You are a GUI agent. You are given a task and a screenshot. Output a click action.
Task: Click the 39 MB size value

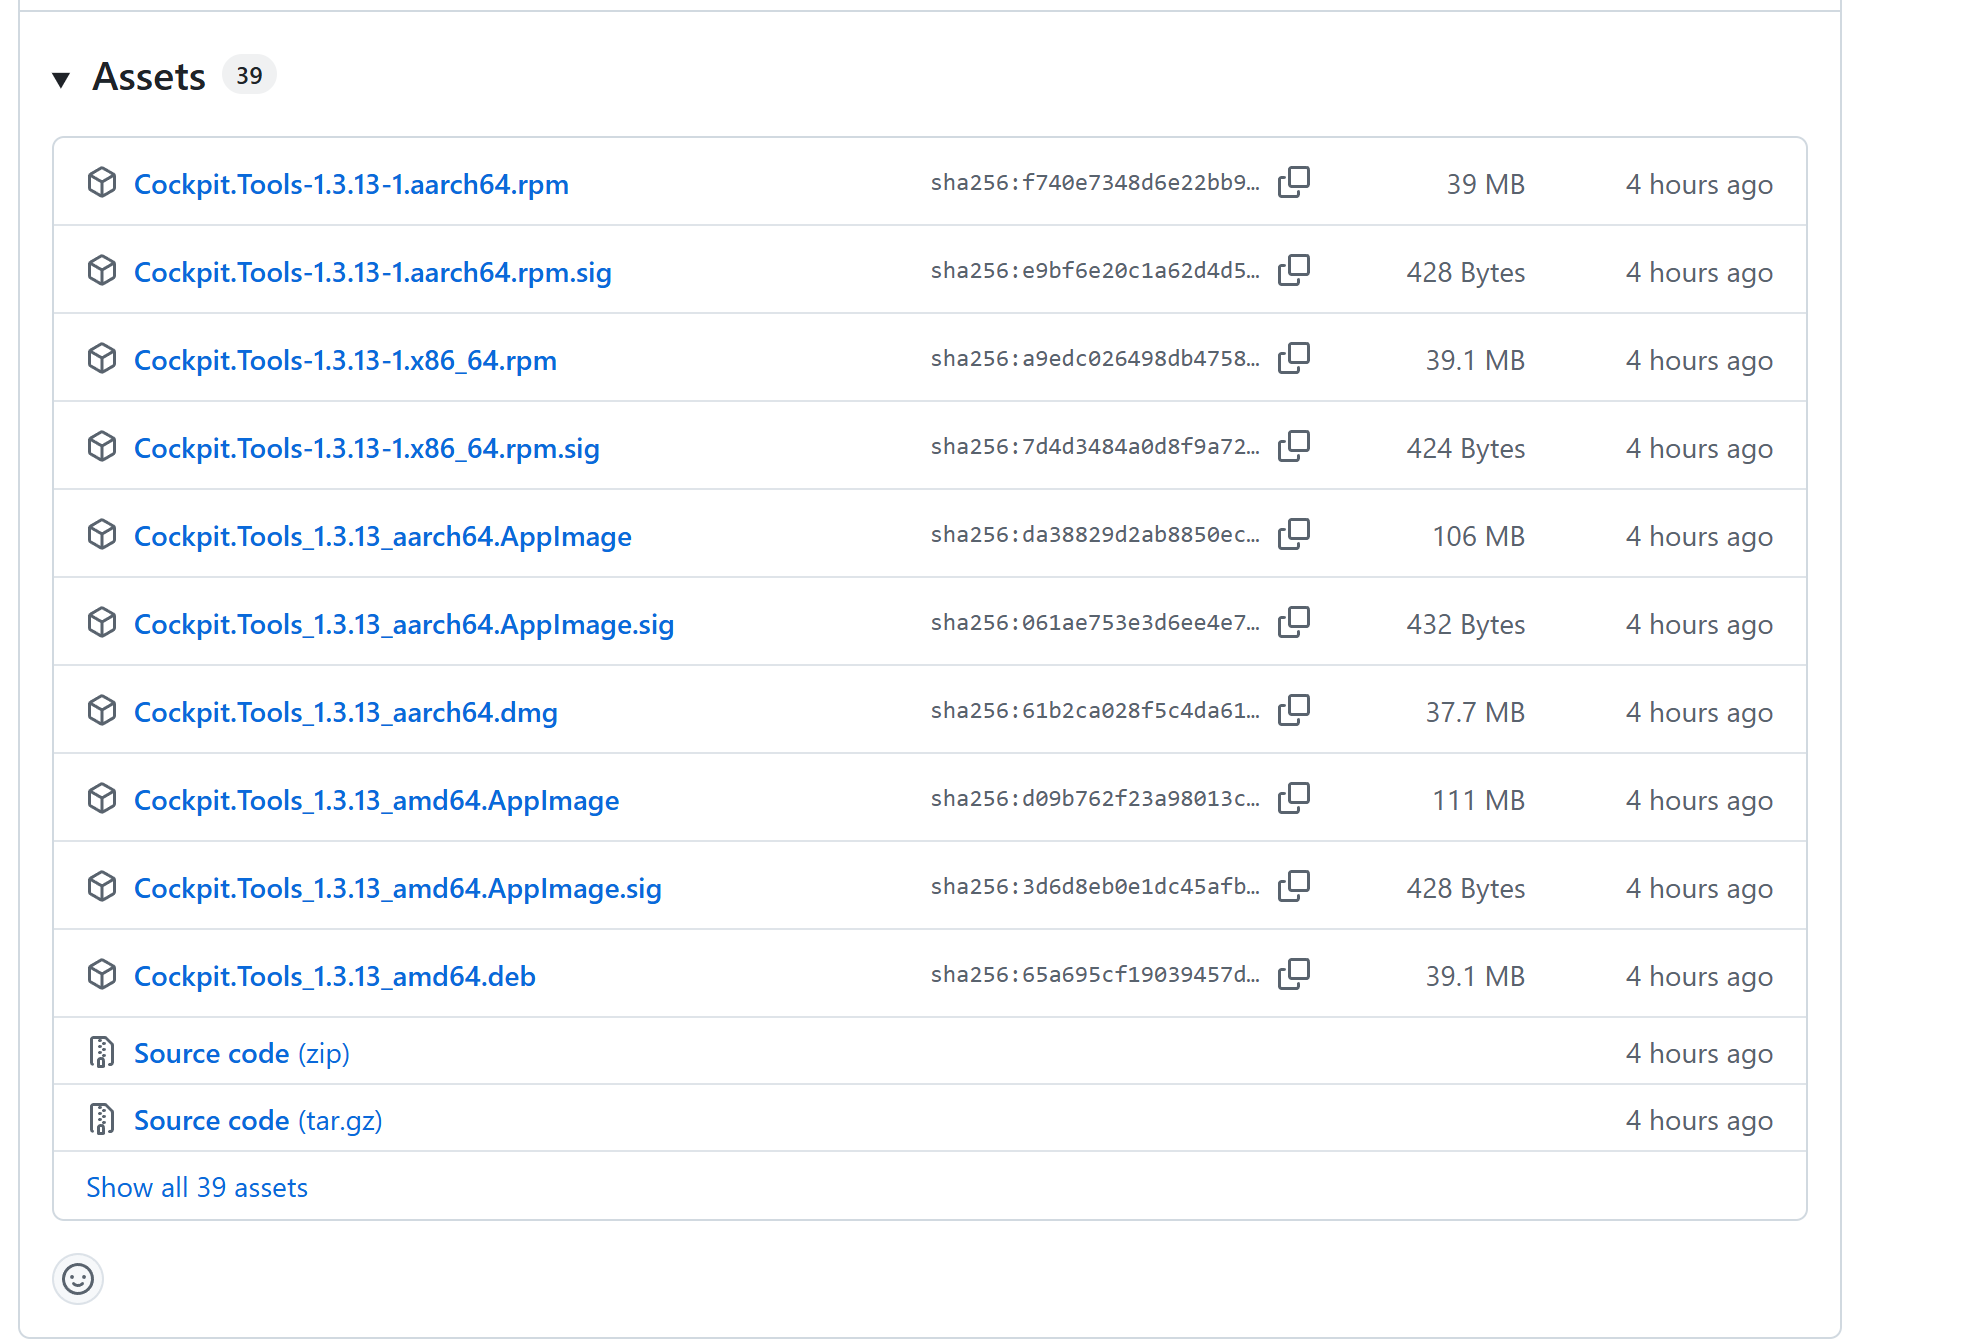pos(1485,185)
